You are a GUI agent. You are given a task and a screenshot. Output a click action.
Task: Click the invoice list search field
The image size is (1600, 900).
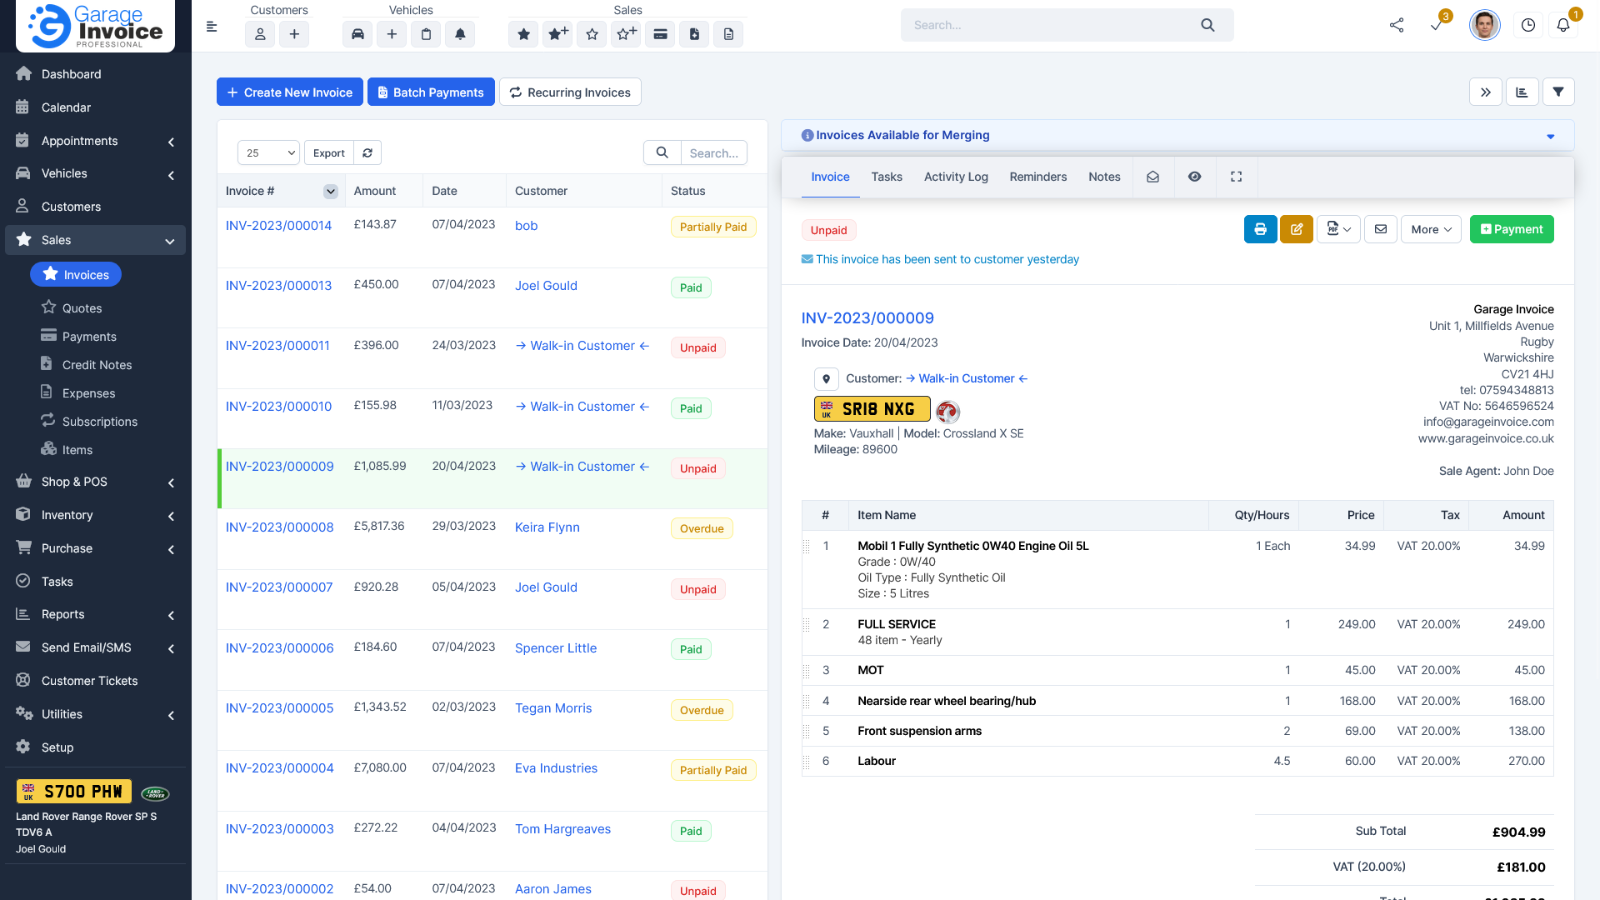coord(713,153)
